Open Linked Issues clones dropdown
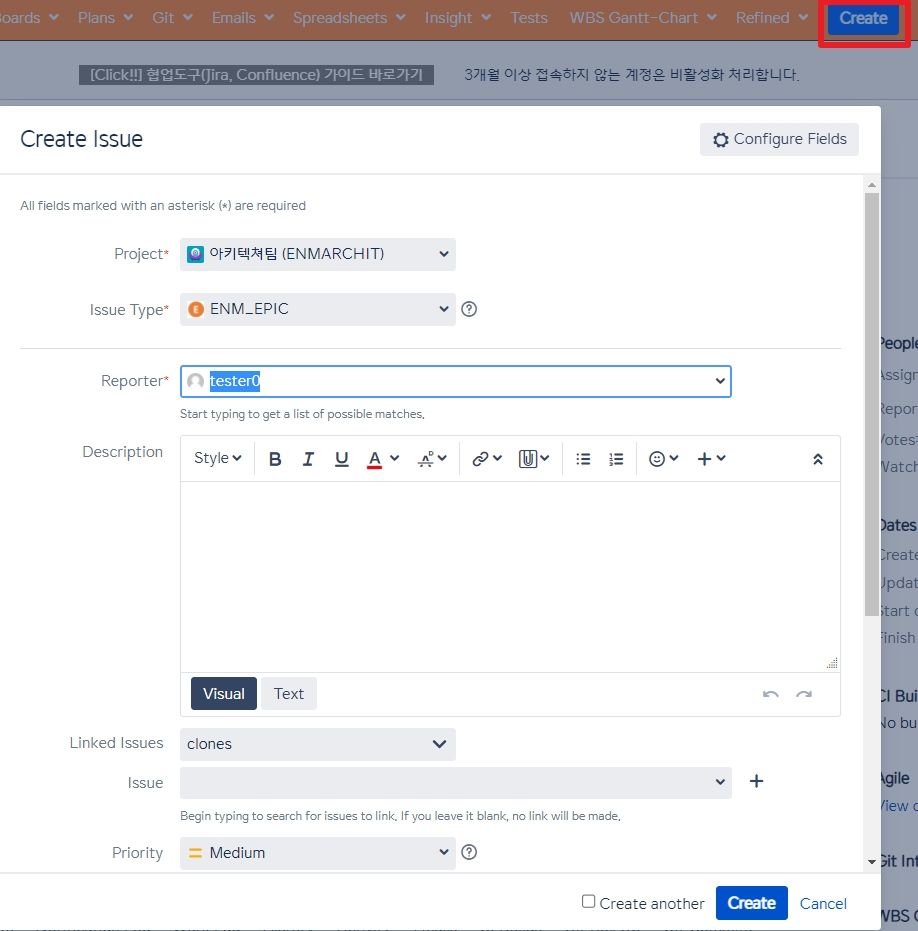Image resolution: width=918 pixels, height=931 pixels. 318,744
